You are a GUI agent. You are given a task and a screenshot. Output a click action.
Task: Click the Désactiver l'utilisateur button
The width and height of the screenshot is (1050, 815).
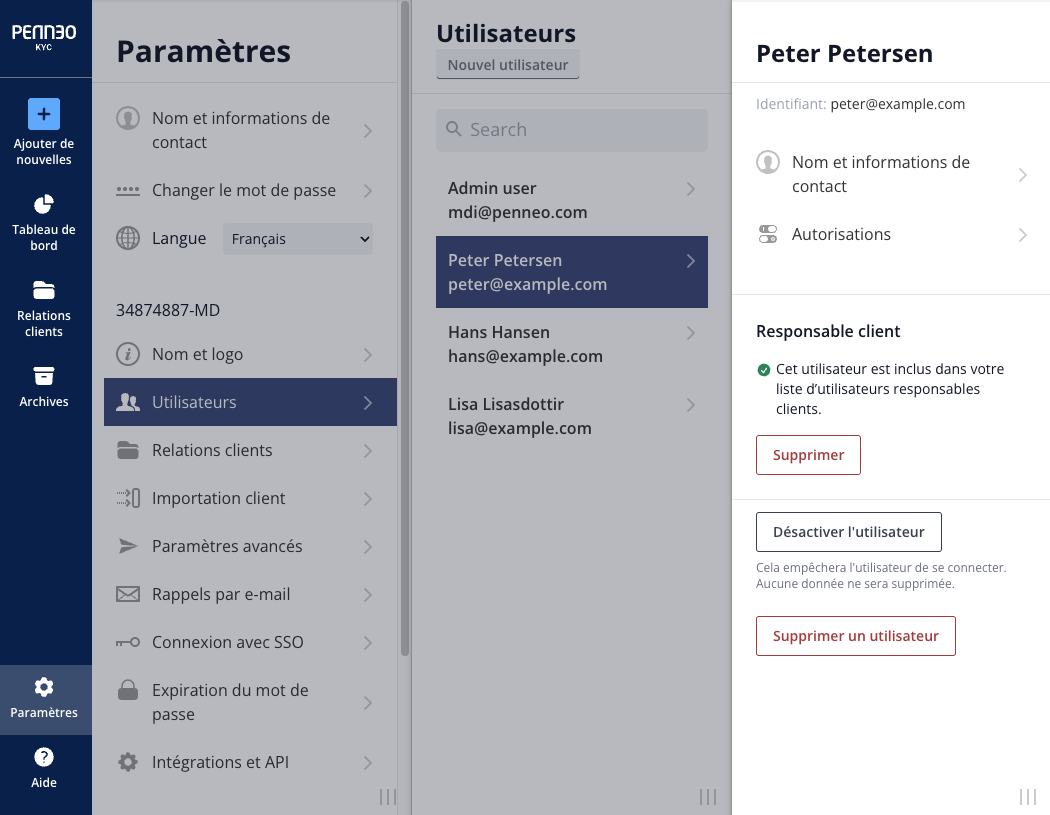[x=848, y=532]
